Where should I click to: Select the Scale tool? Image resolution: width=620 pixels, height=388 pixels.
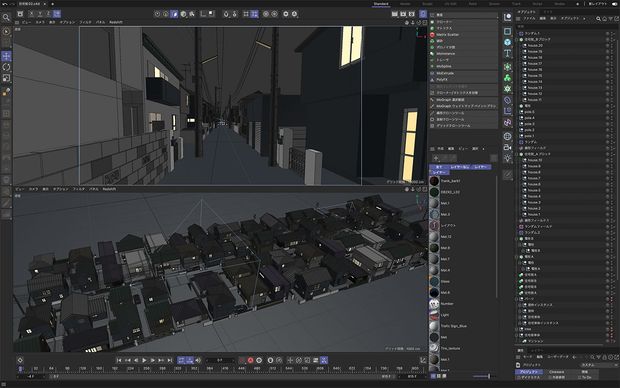point(6,78)
